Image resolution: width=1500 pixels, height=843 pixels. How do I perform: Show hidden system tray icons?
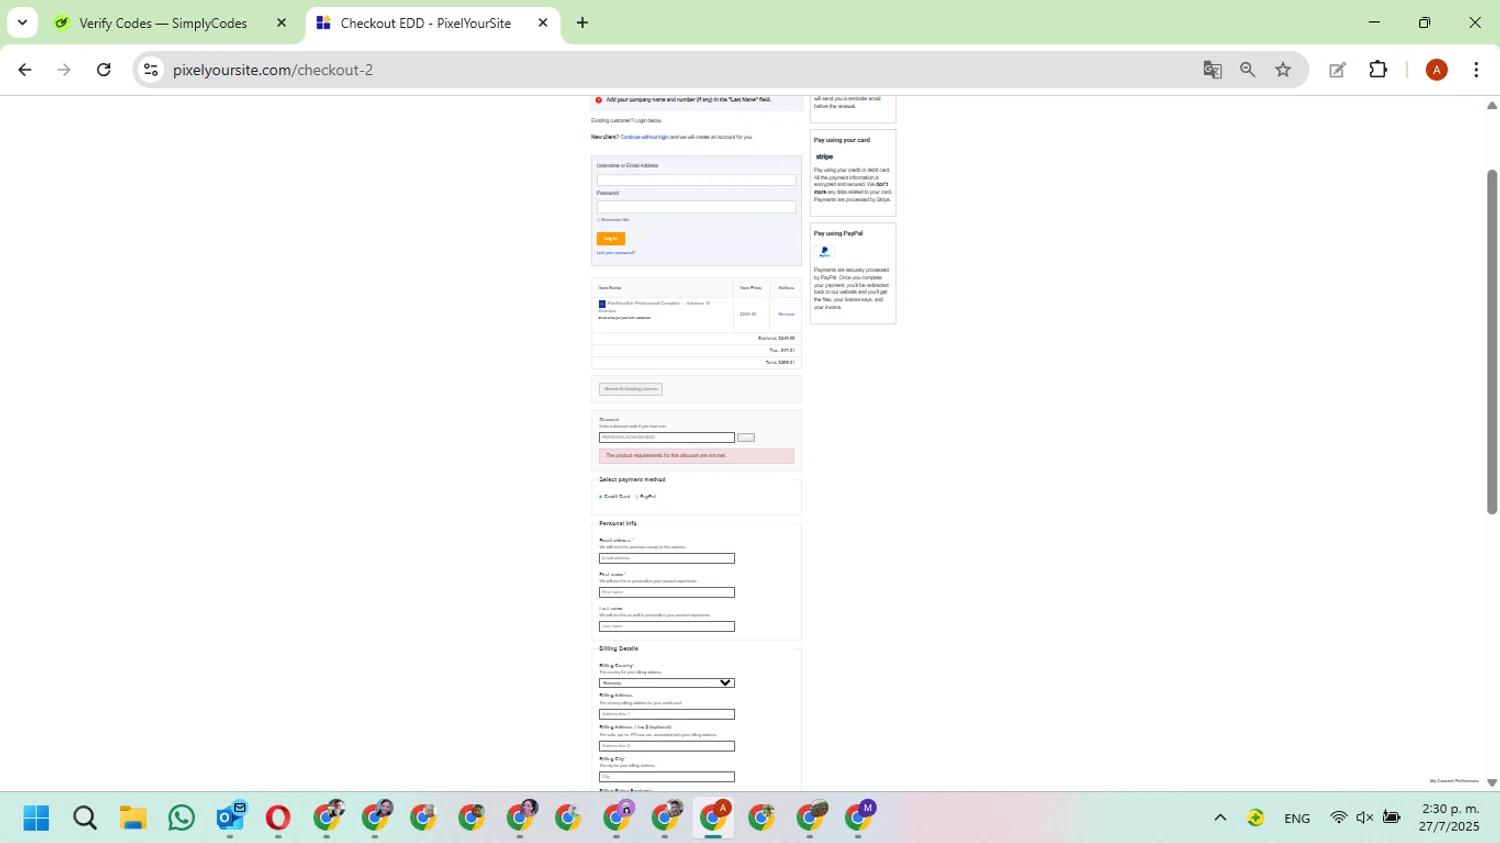coord(1220,818)
